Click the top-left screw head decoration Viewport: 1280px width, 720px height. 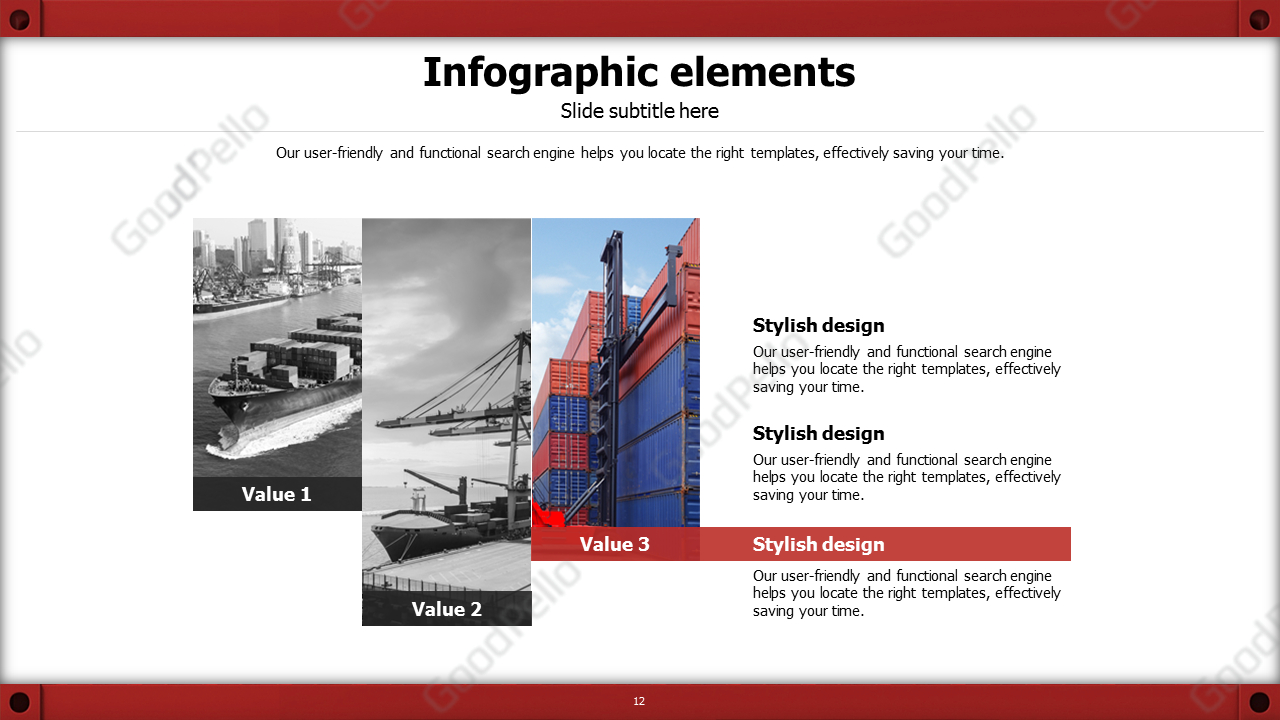[22, 17]
